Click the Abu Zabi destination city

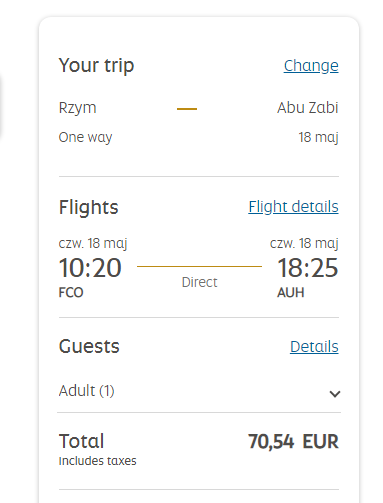tap(308, 108)
